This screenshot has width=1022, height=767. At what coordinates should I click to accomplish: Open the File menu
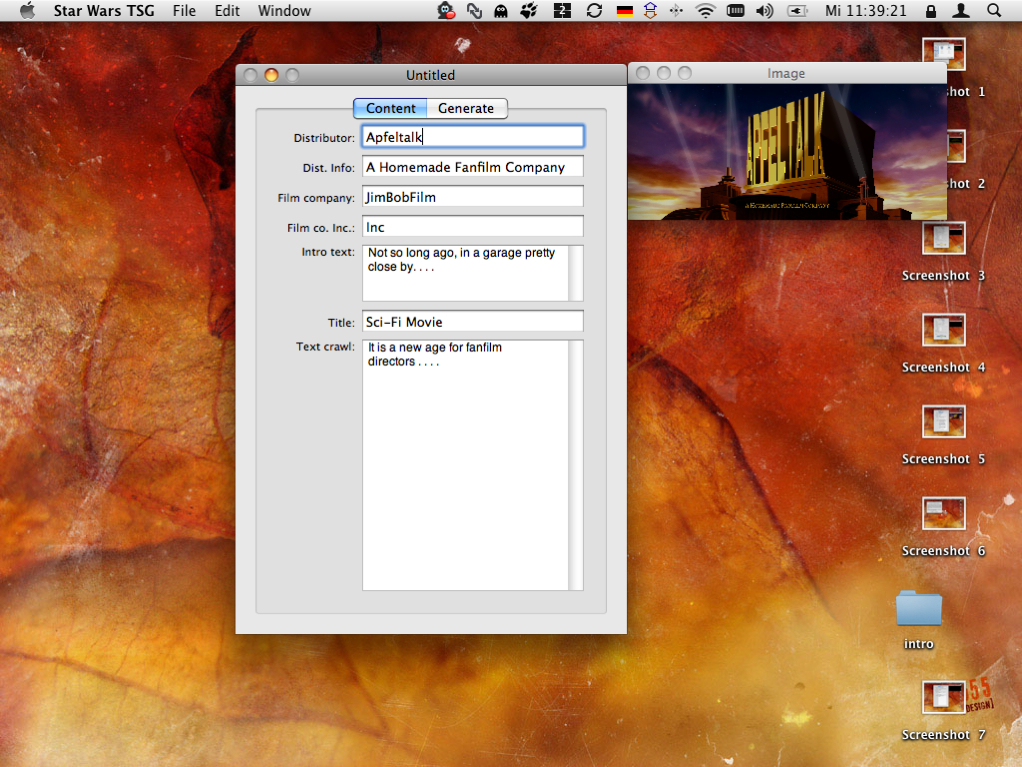tap(184, 10)
